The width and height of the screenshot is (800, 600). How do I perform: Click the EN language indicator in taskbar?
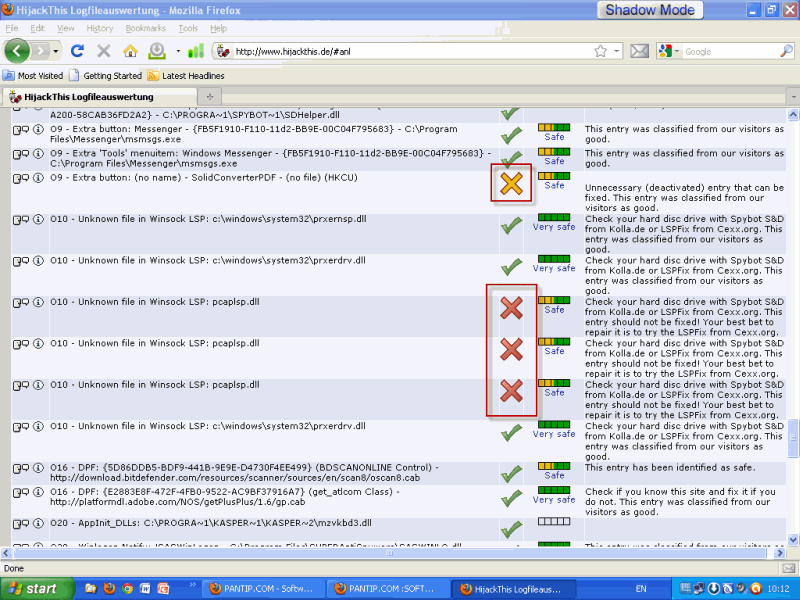[641, 589]
